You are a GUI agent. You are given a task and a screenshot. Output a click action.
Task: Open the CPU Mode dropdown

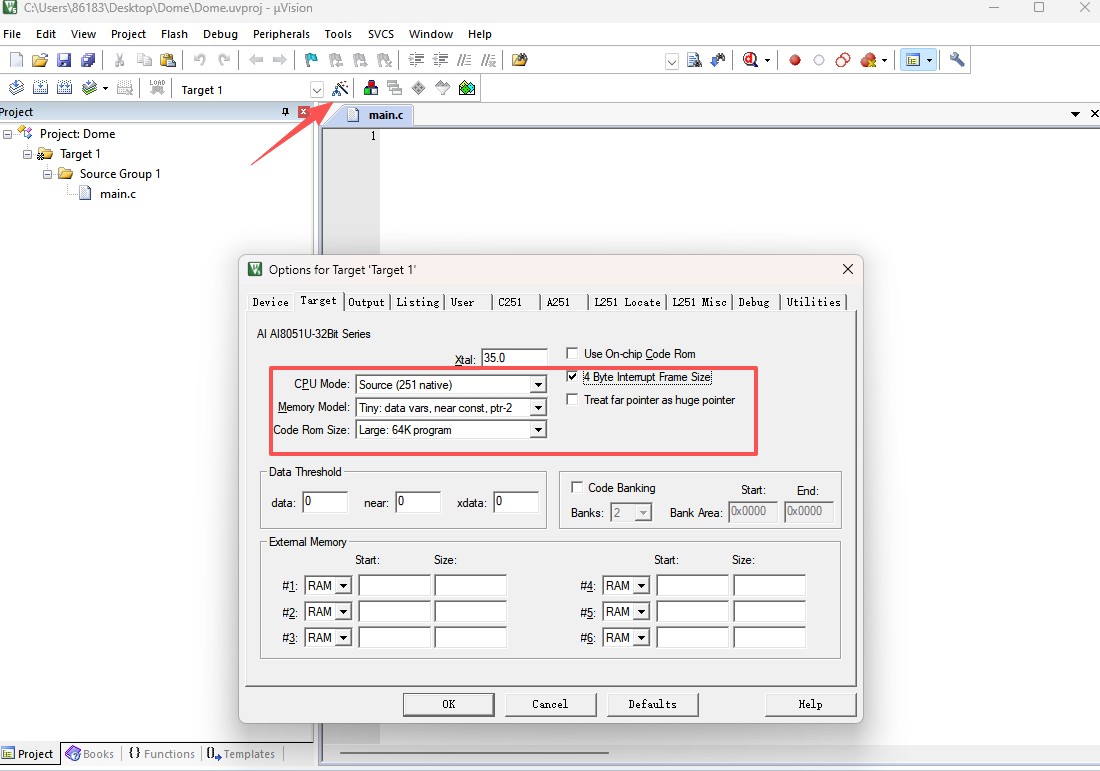click(538, 385)
